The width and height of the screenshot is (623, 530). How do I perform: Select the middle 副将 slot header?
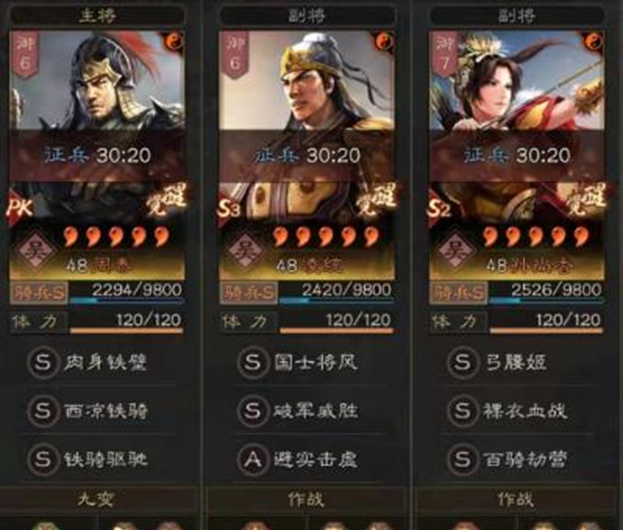pyautogui.click(x=307, y=15)
